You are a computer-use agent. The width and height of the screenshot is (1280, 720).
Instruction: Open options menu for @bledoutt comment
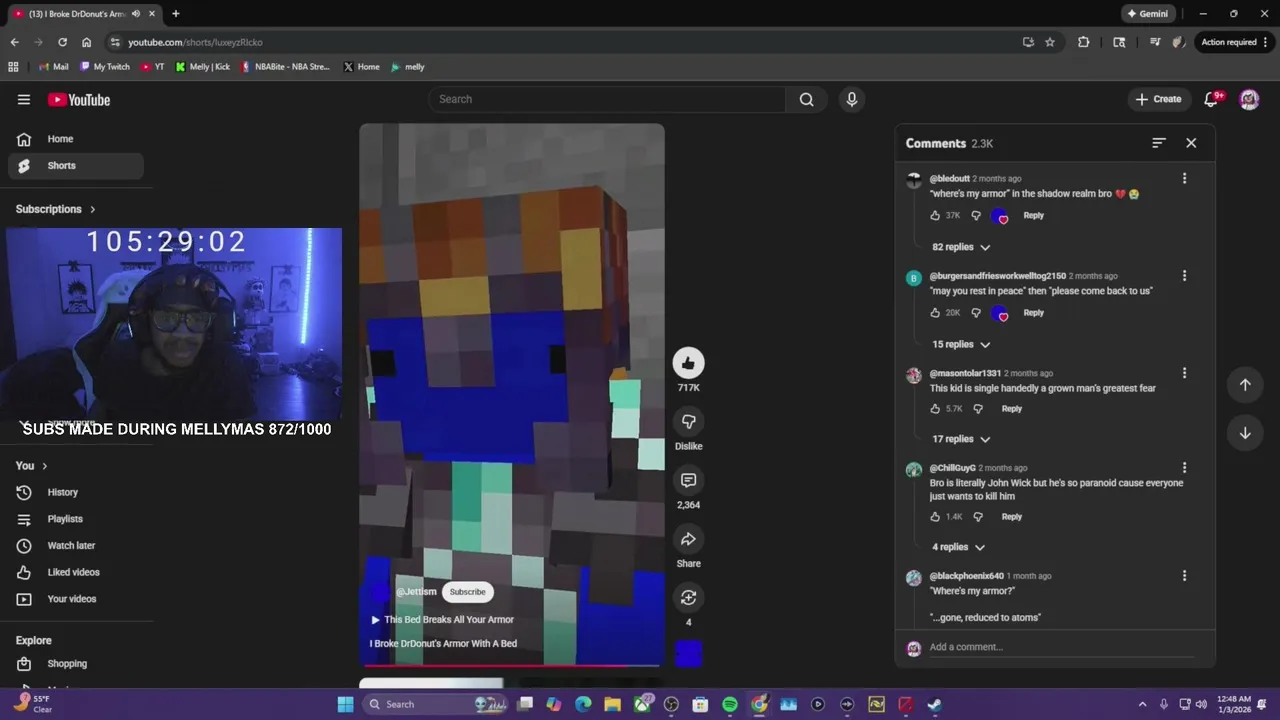[1184, 178]
